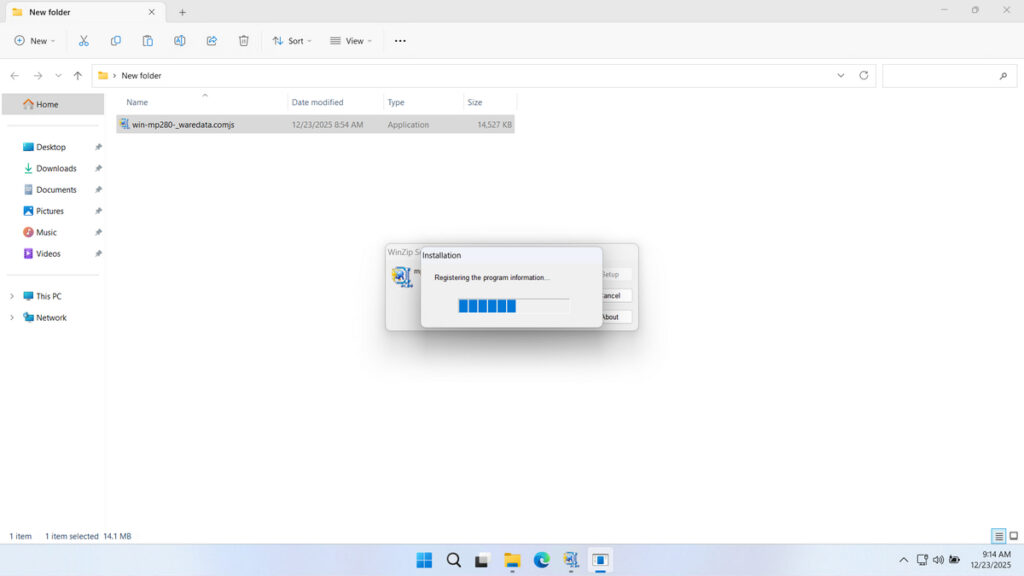Expand This PC in the navigation pane
This screenshot has width=1024, height=576.
coord(12,296)
